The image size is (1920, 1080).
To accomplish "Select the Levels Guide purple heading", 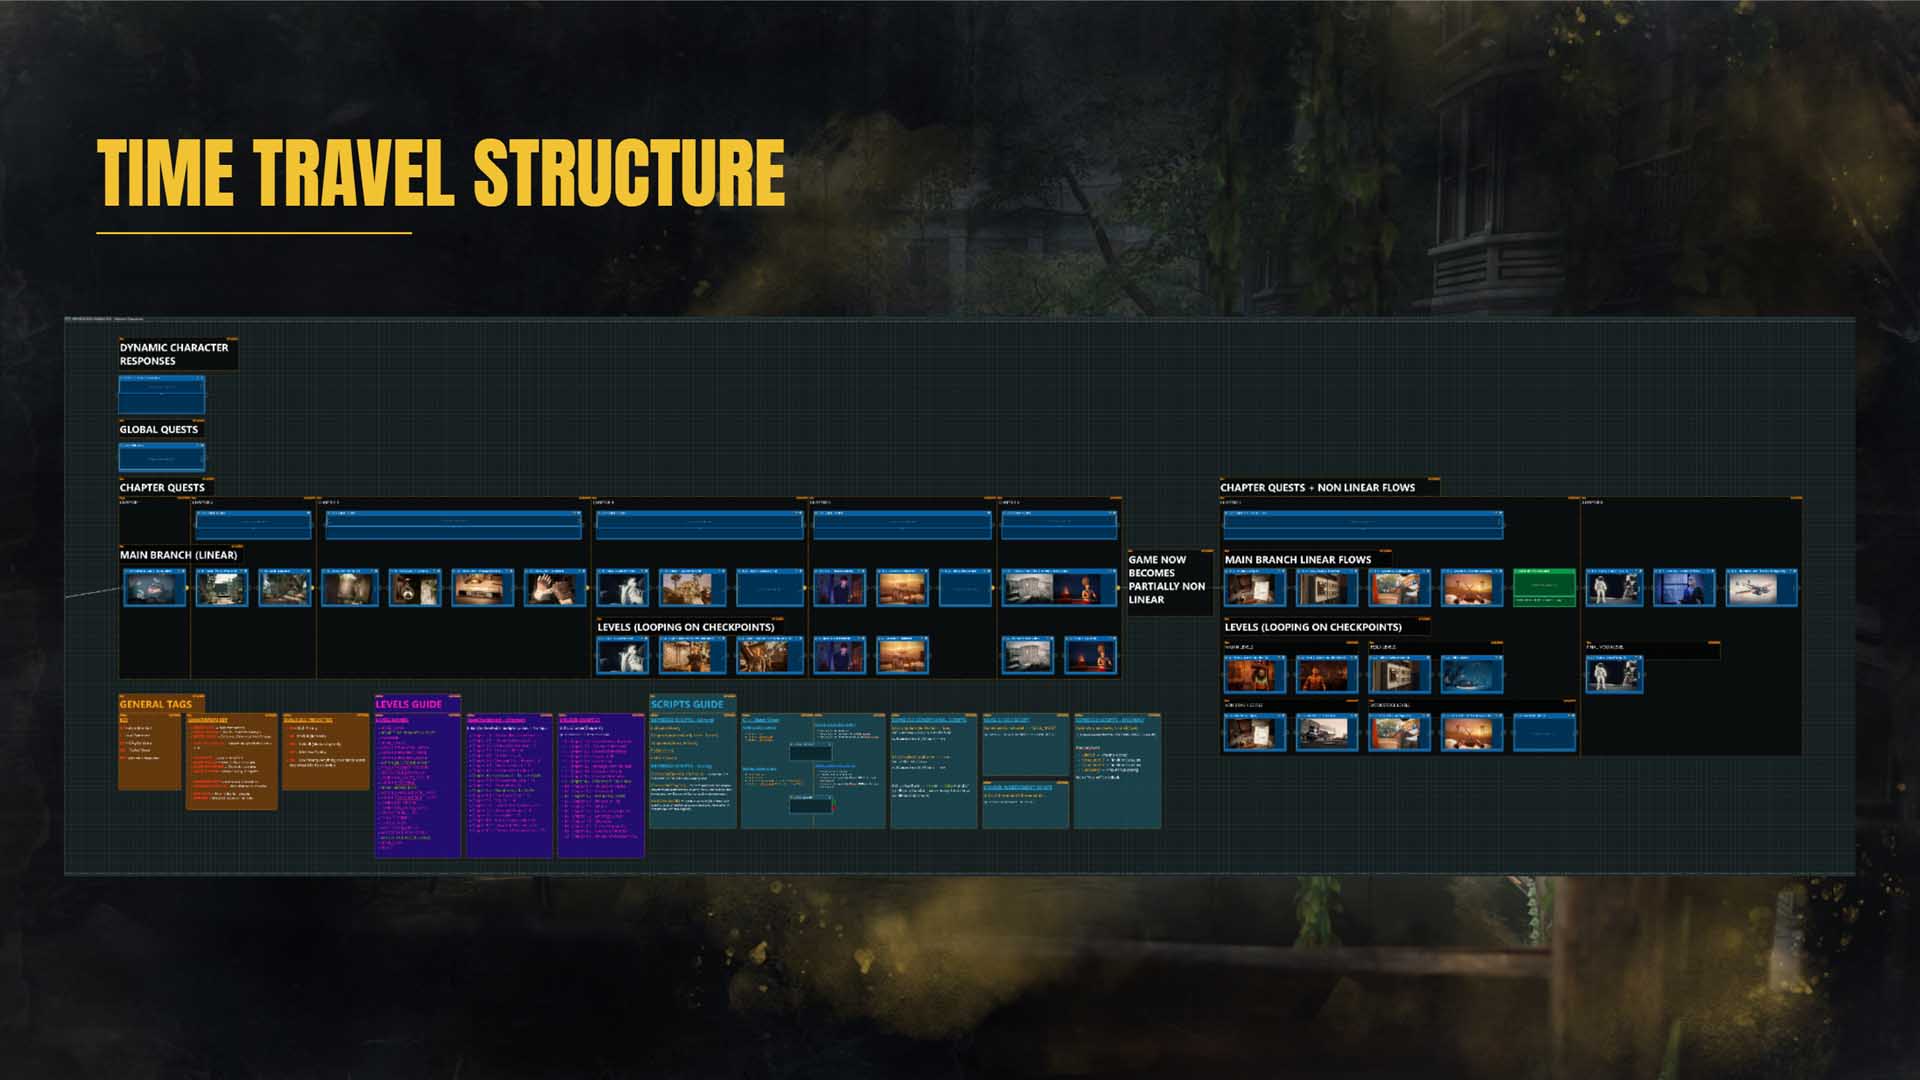I will (408, 704).
